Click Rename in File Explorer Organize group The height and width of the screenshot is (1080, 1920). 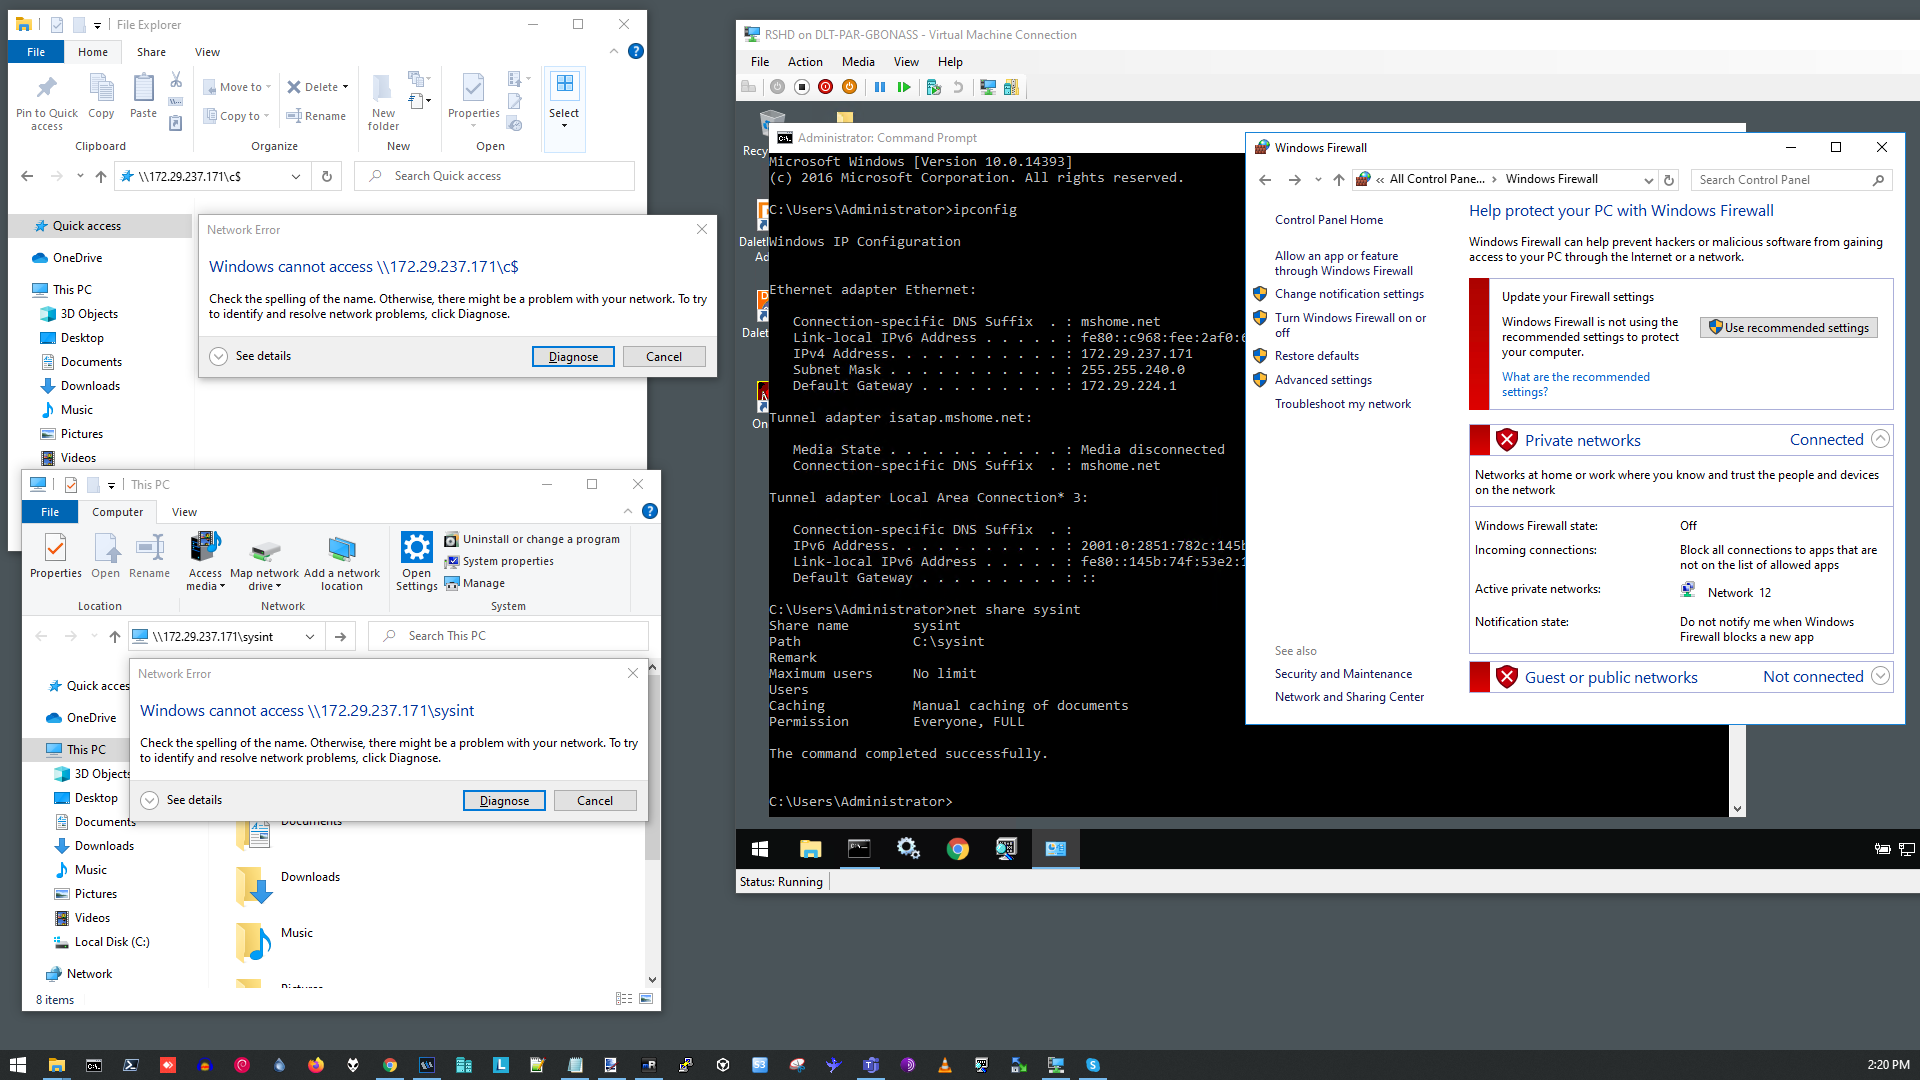[316, 116]
